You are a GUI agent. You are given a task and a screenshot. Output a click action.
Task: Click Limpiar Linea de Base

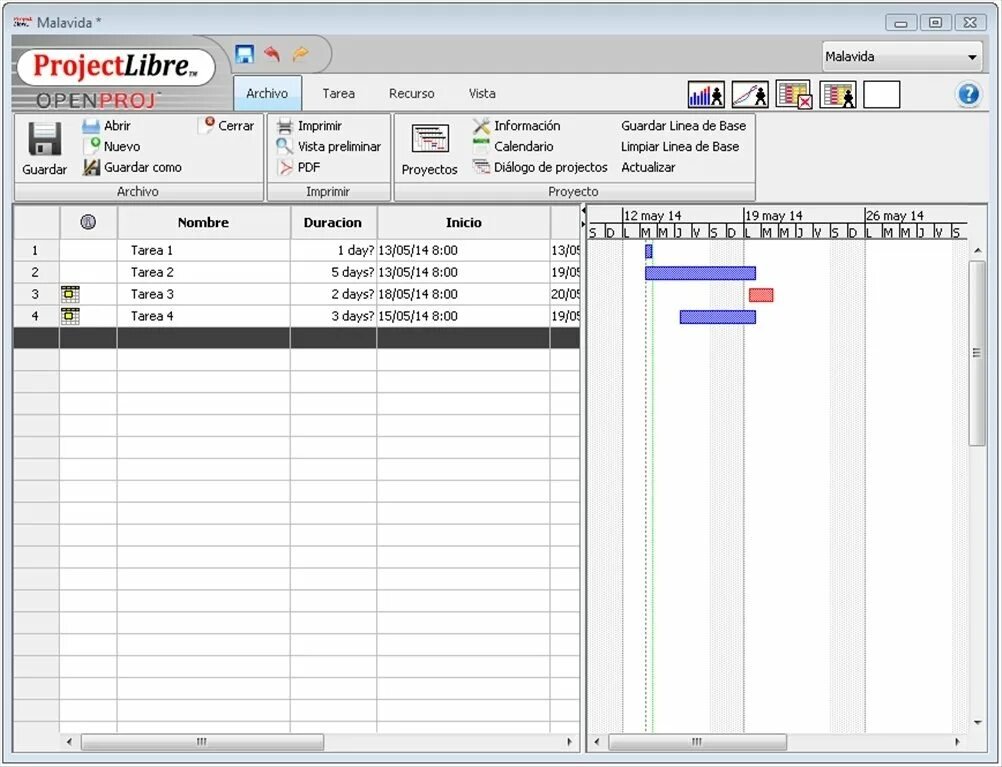pyautogui.click(x=680, y=146)
